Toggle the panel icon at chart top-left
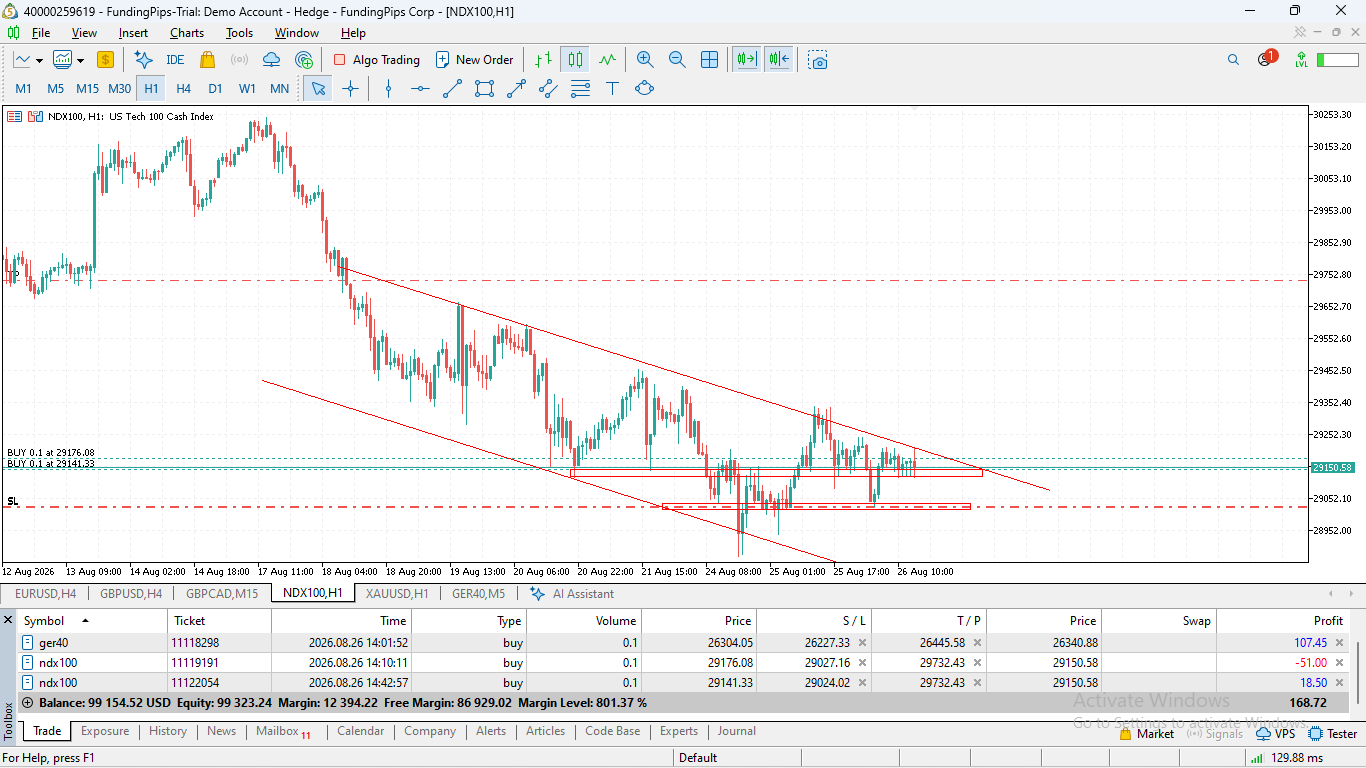The image size is (1366, 768). click(14, 116)
